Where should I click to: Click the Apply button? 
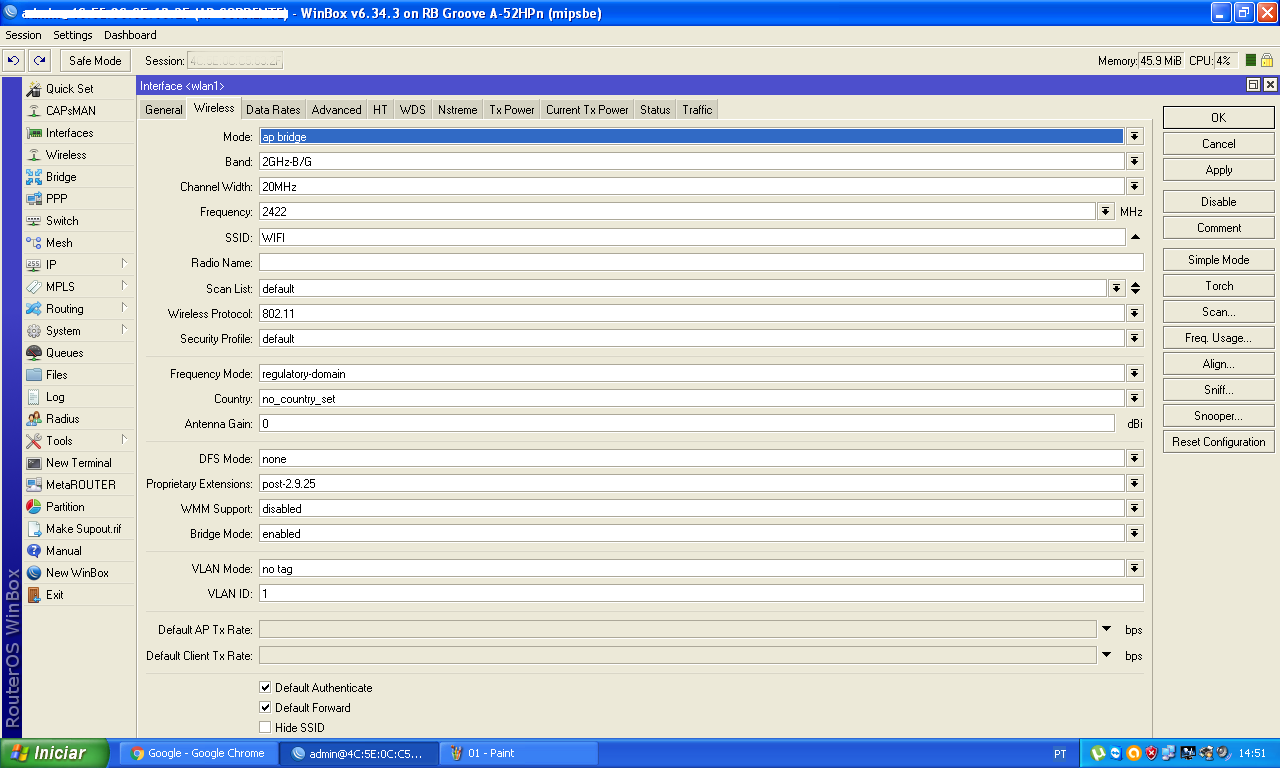pos(1218,170)
